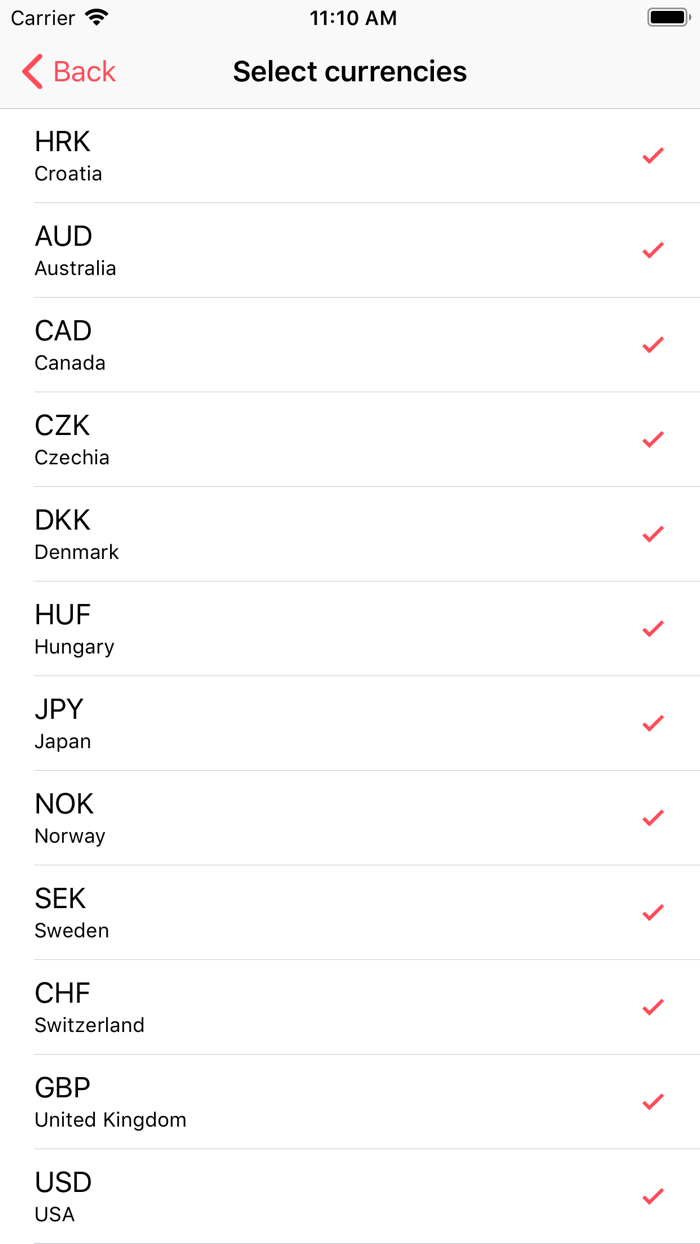The width and height of the screenshot is (700, 1244).
Task: Click the checkmark next to CHF
Action: click(x=653, y=1007)
